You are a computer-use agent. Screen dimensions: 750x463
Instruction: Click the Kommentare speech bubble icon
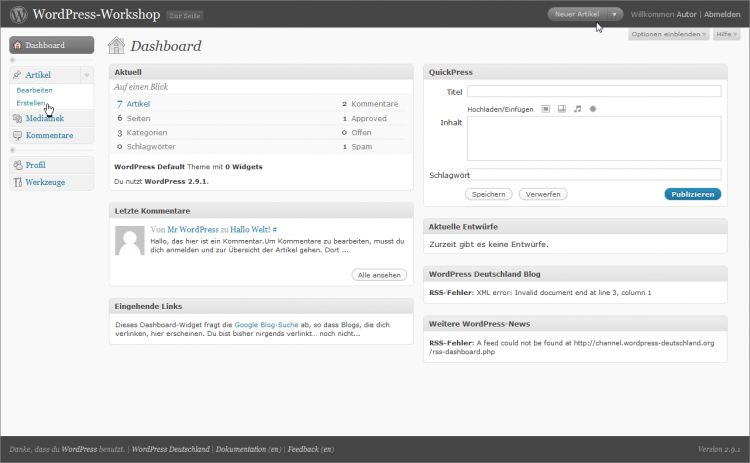[18, 135]
